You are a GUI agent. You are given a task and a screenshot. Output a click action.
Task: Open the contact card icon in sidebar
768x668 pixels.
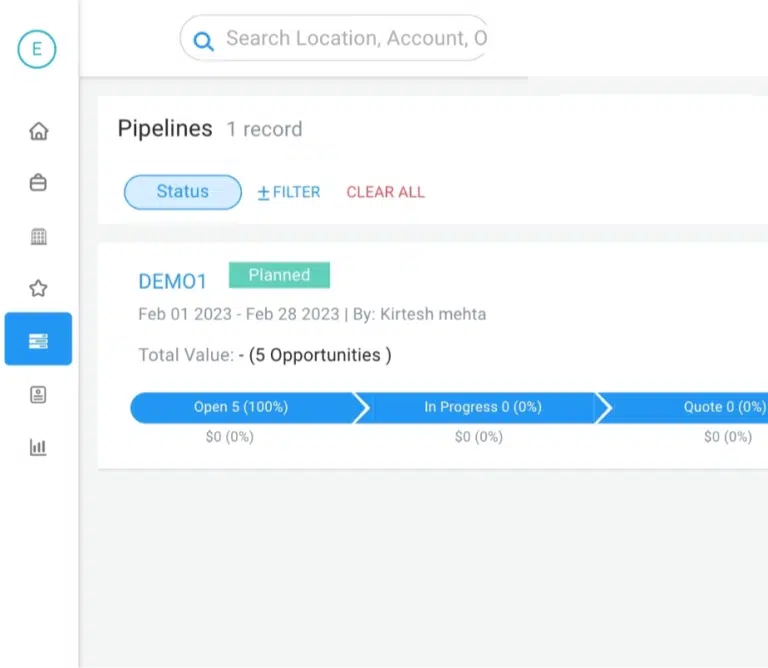click(x=38, y=394)
